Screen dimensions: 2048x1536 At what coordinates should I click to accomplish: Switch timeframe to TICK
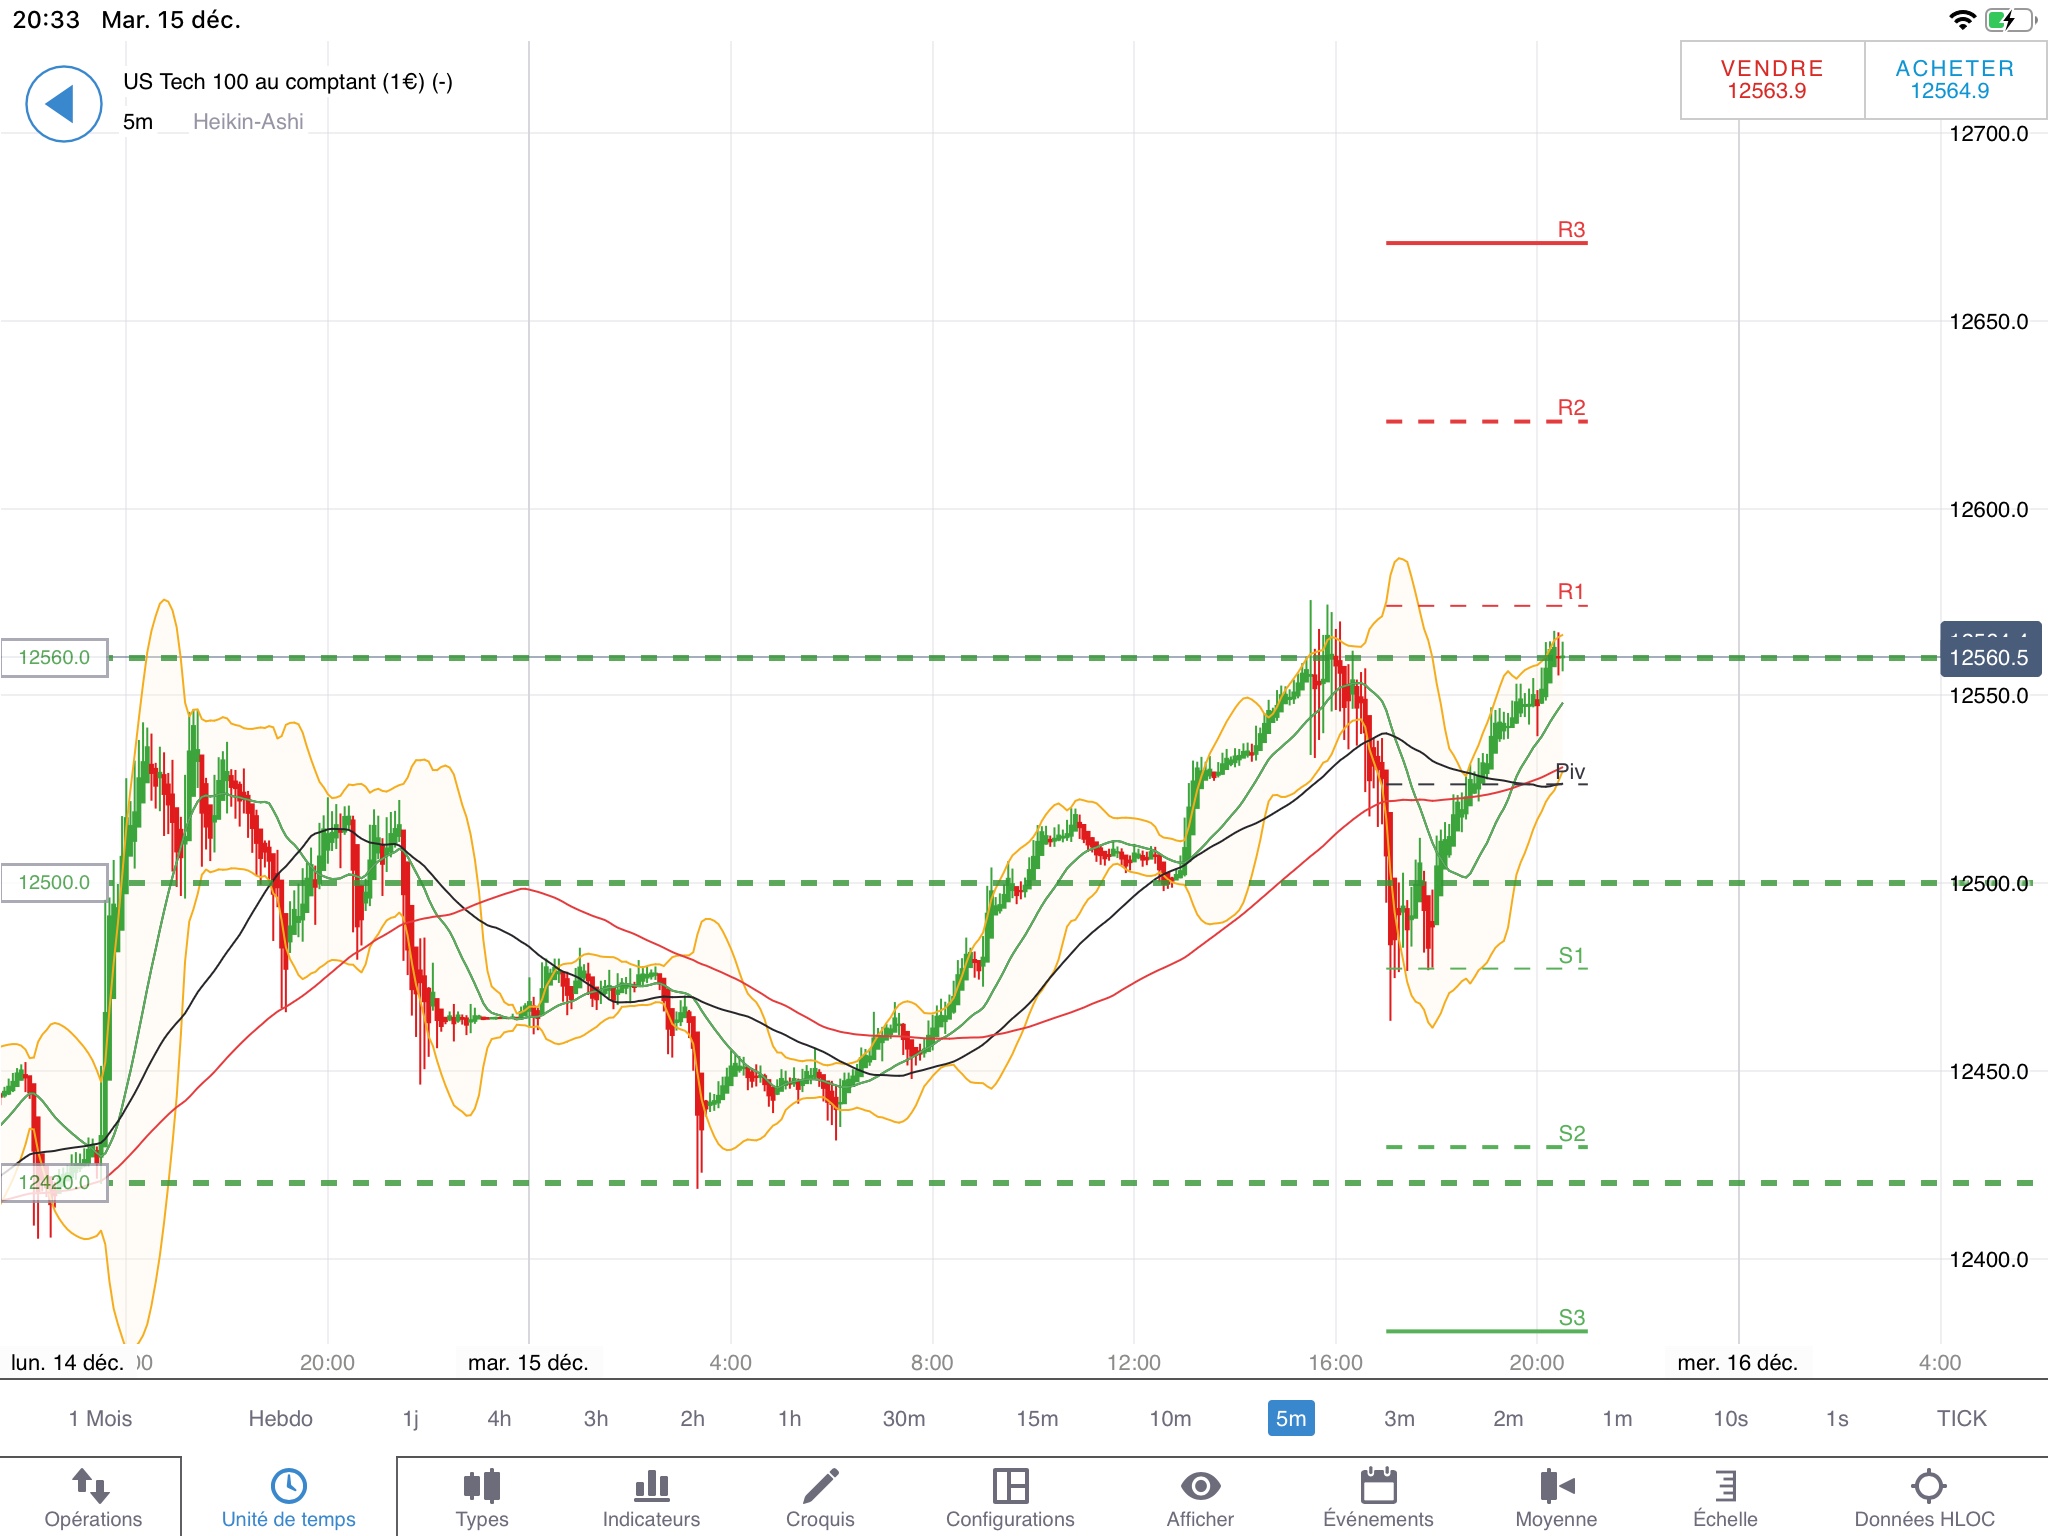[1961, 1418]
